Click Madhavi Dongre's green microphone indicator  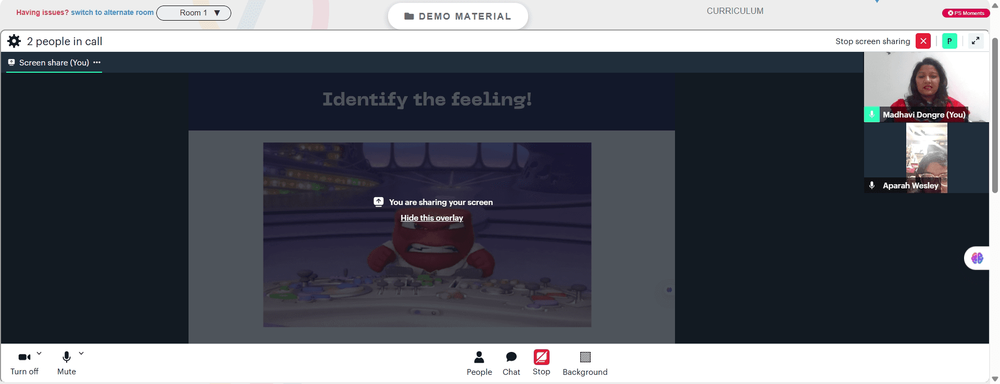point(872,115)
